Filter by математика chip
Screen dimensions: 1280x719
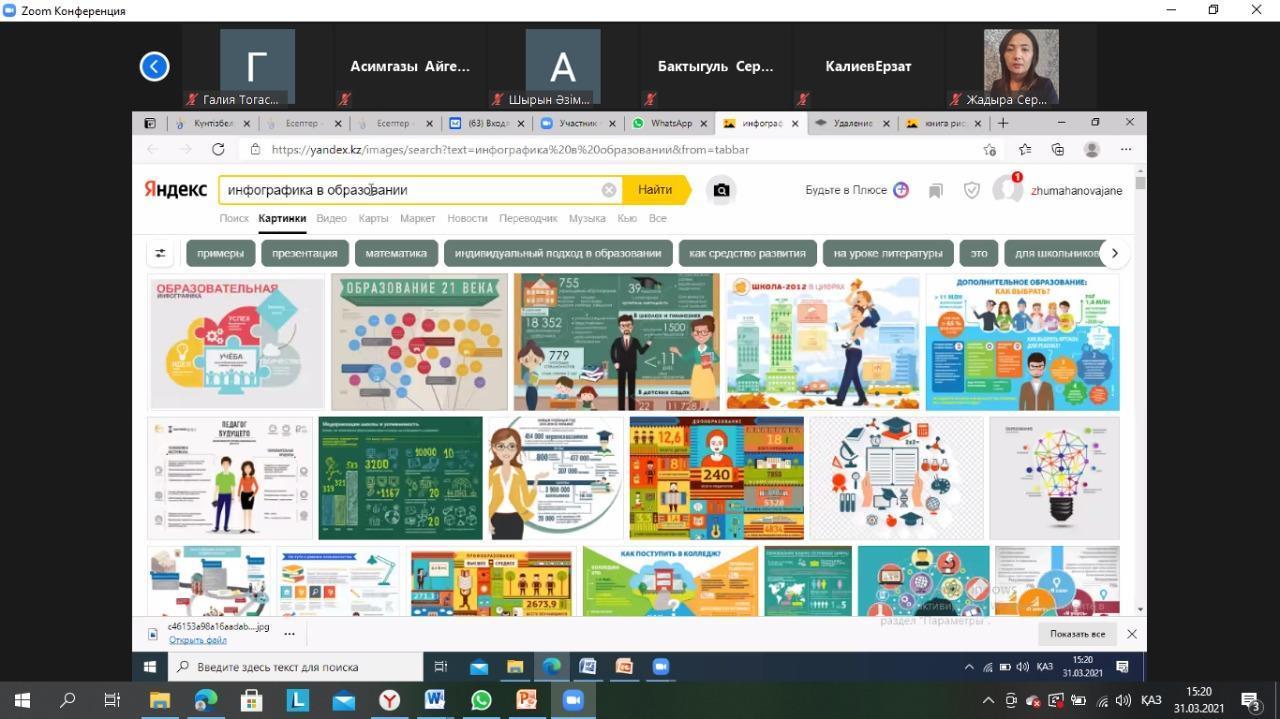[396, 253]
